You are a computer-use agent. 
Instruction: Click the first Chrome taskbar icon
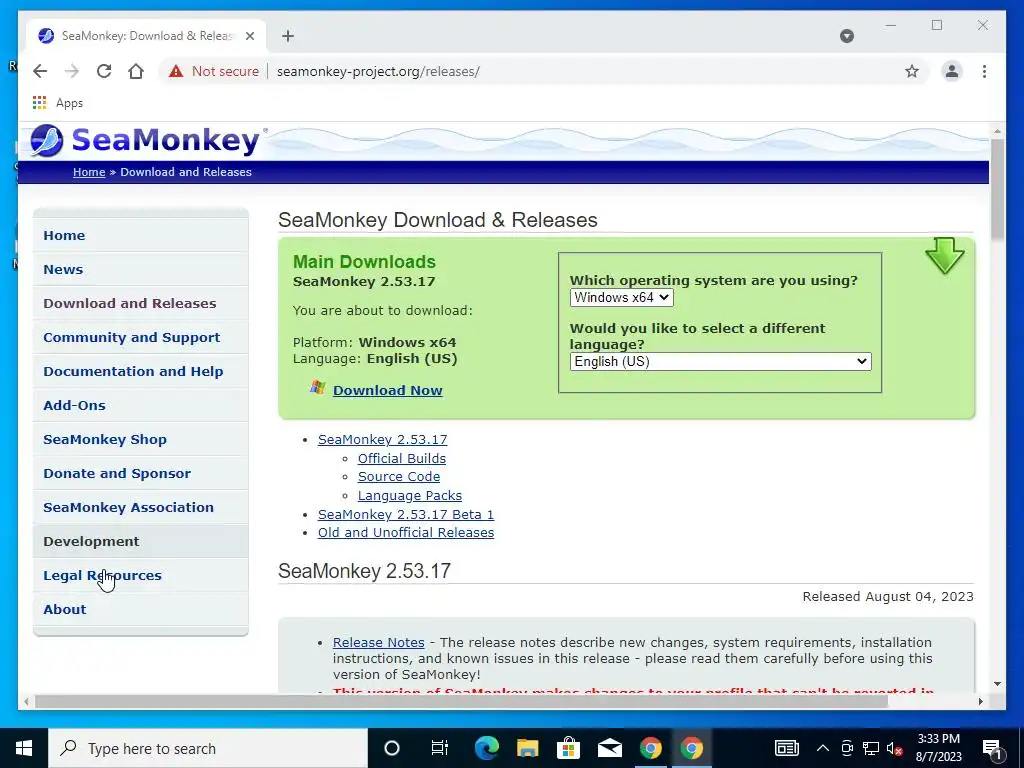[650, 748]
